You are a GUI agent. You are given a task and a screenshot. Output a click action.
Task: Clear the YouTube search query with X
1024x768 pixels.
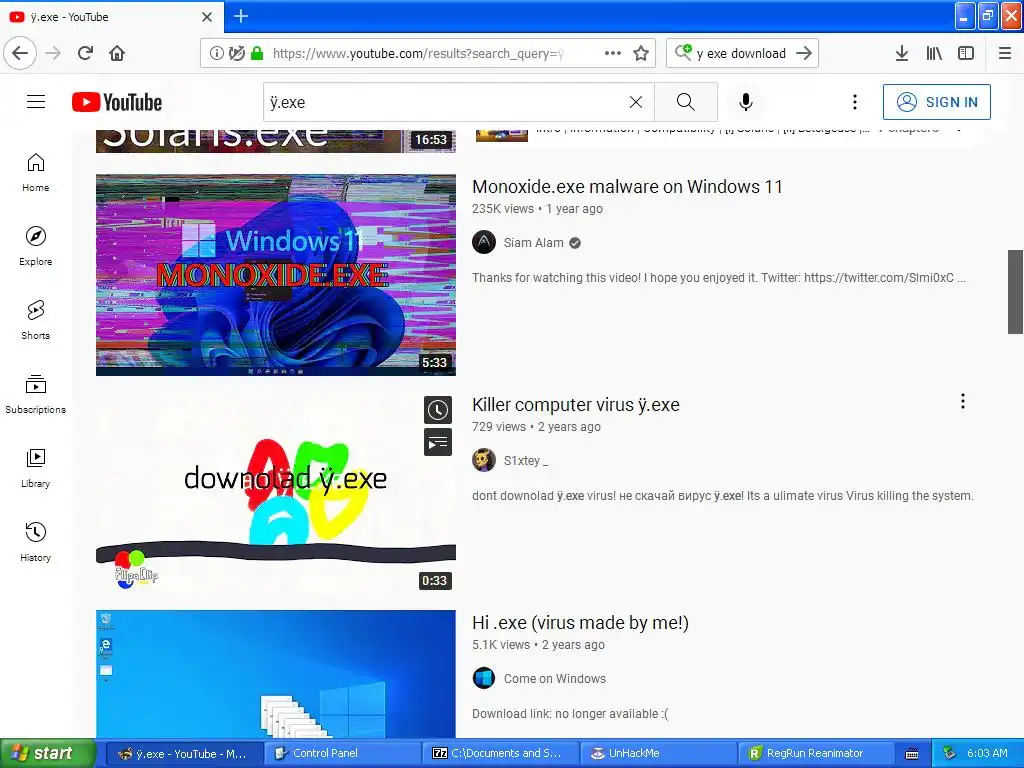635,102
